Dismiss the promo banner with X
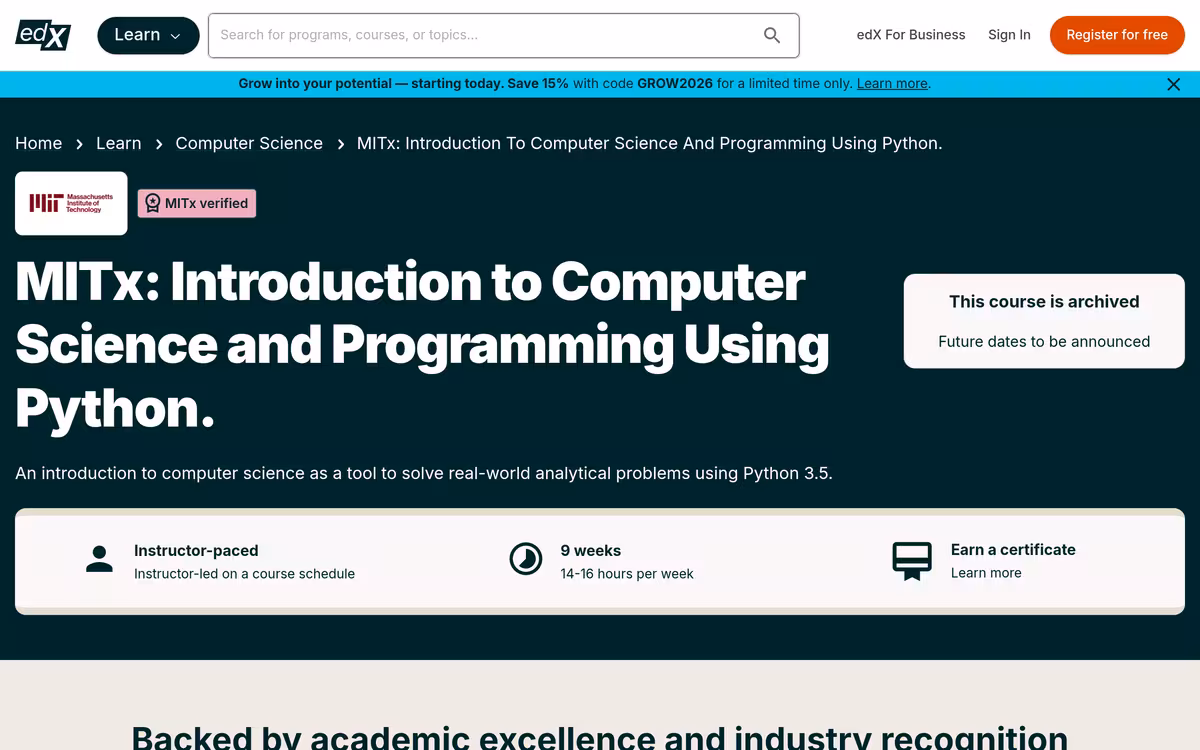 [1174, 84]
